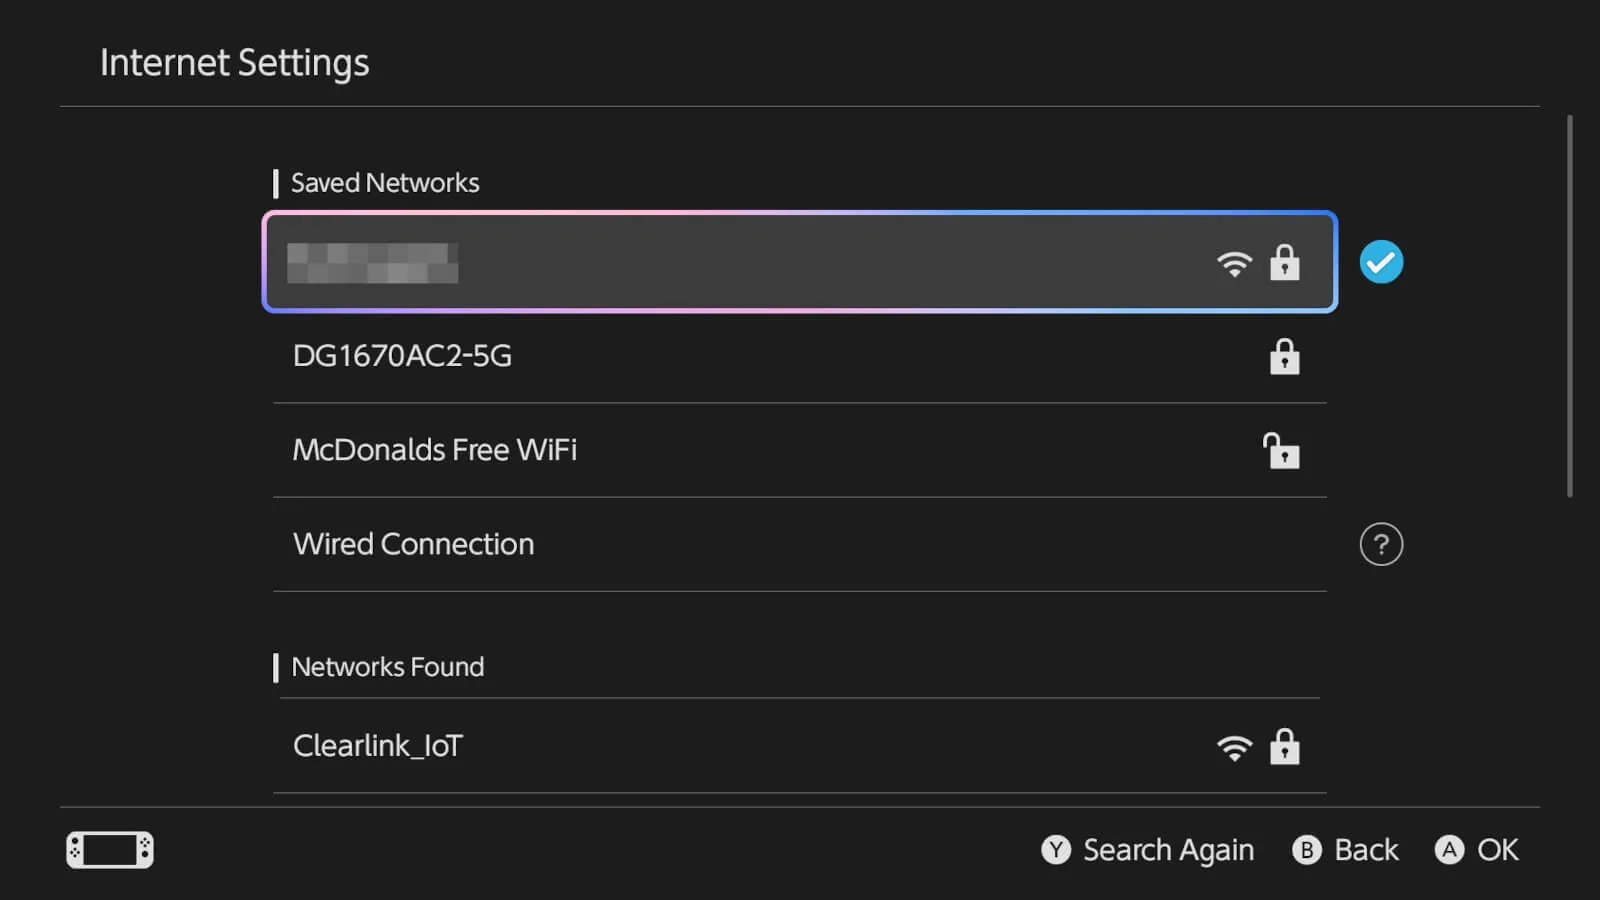
Task: Click the lock icon next to DG1670AC2-5G
Action: (x=1285, y=357)
